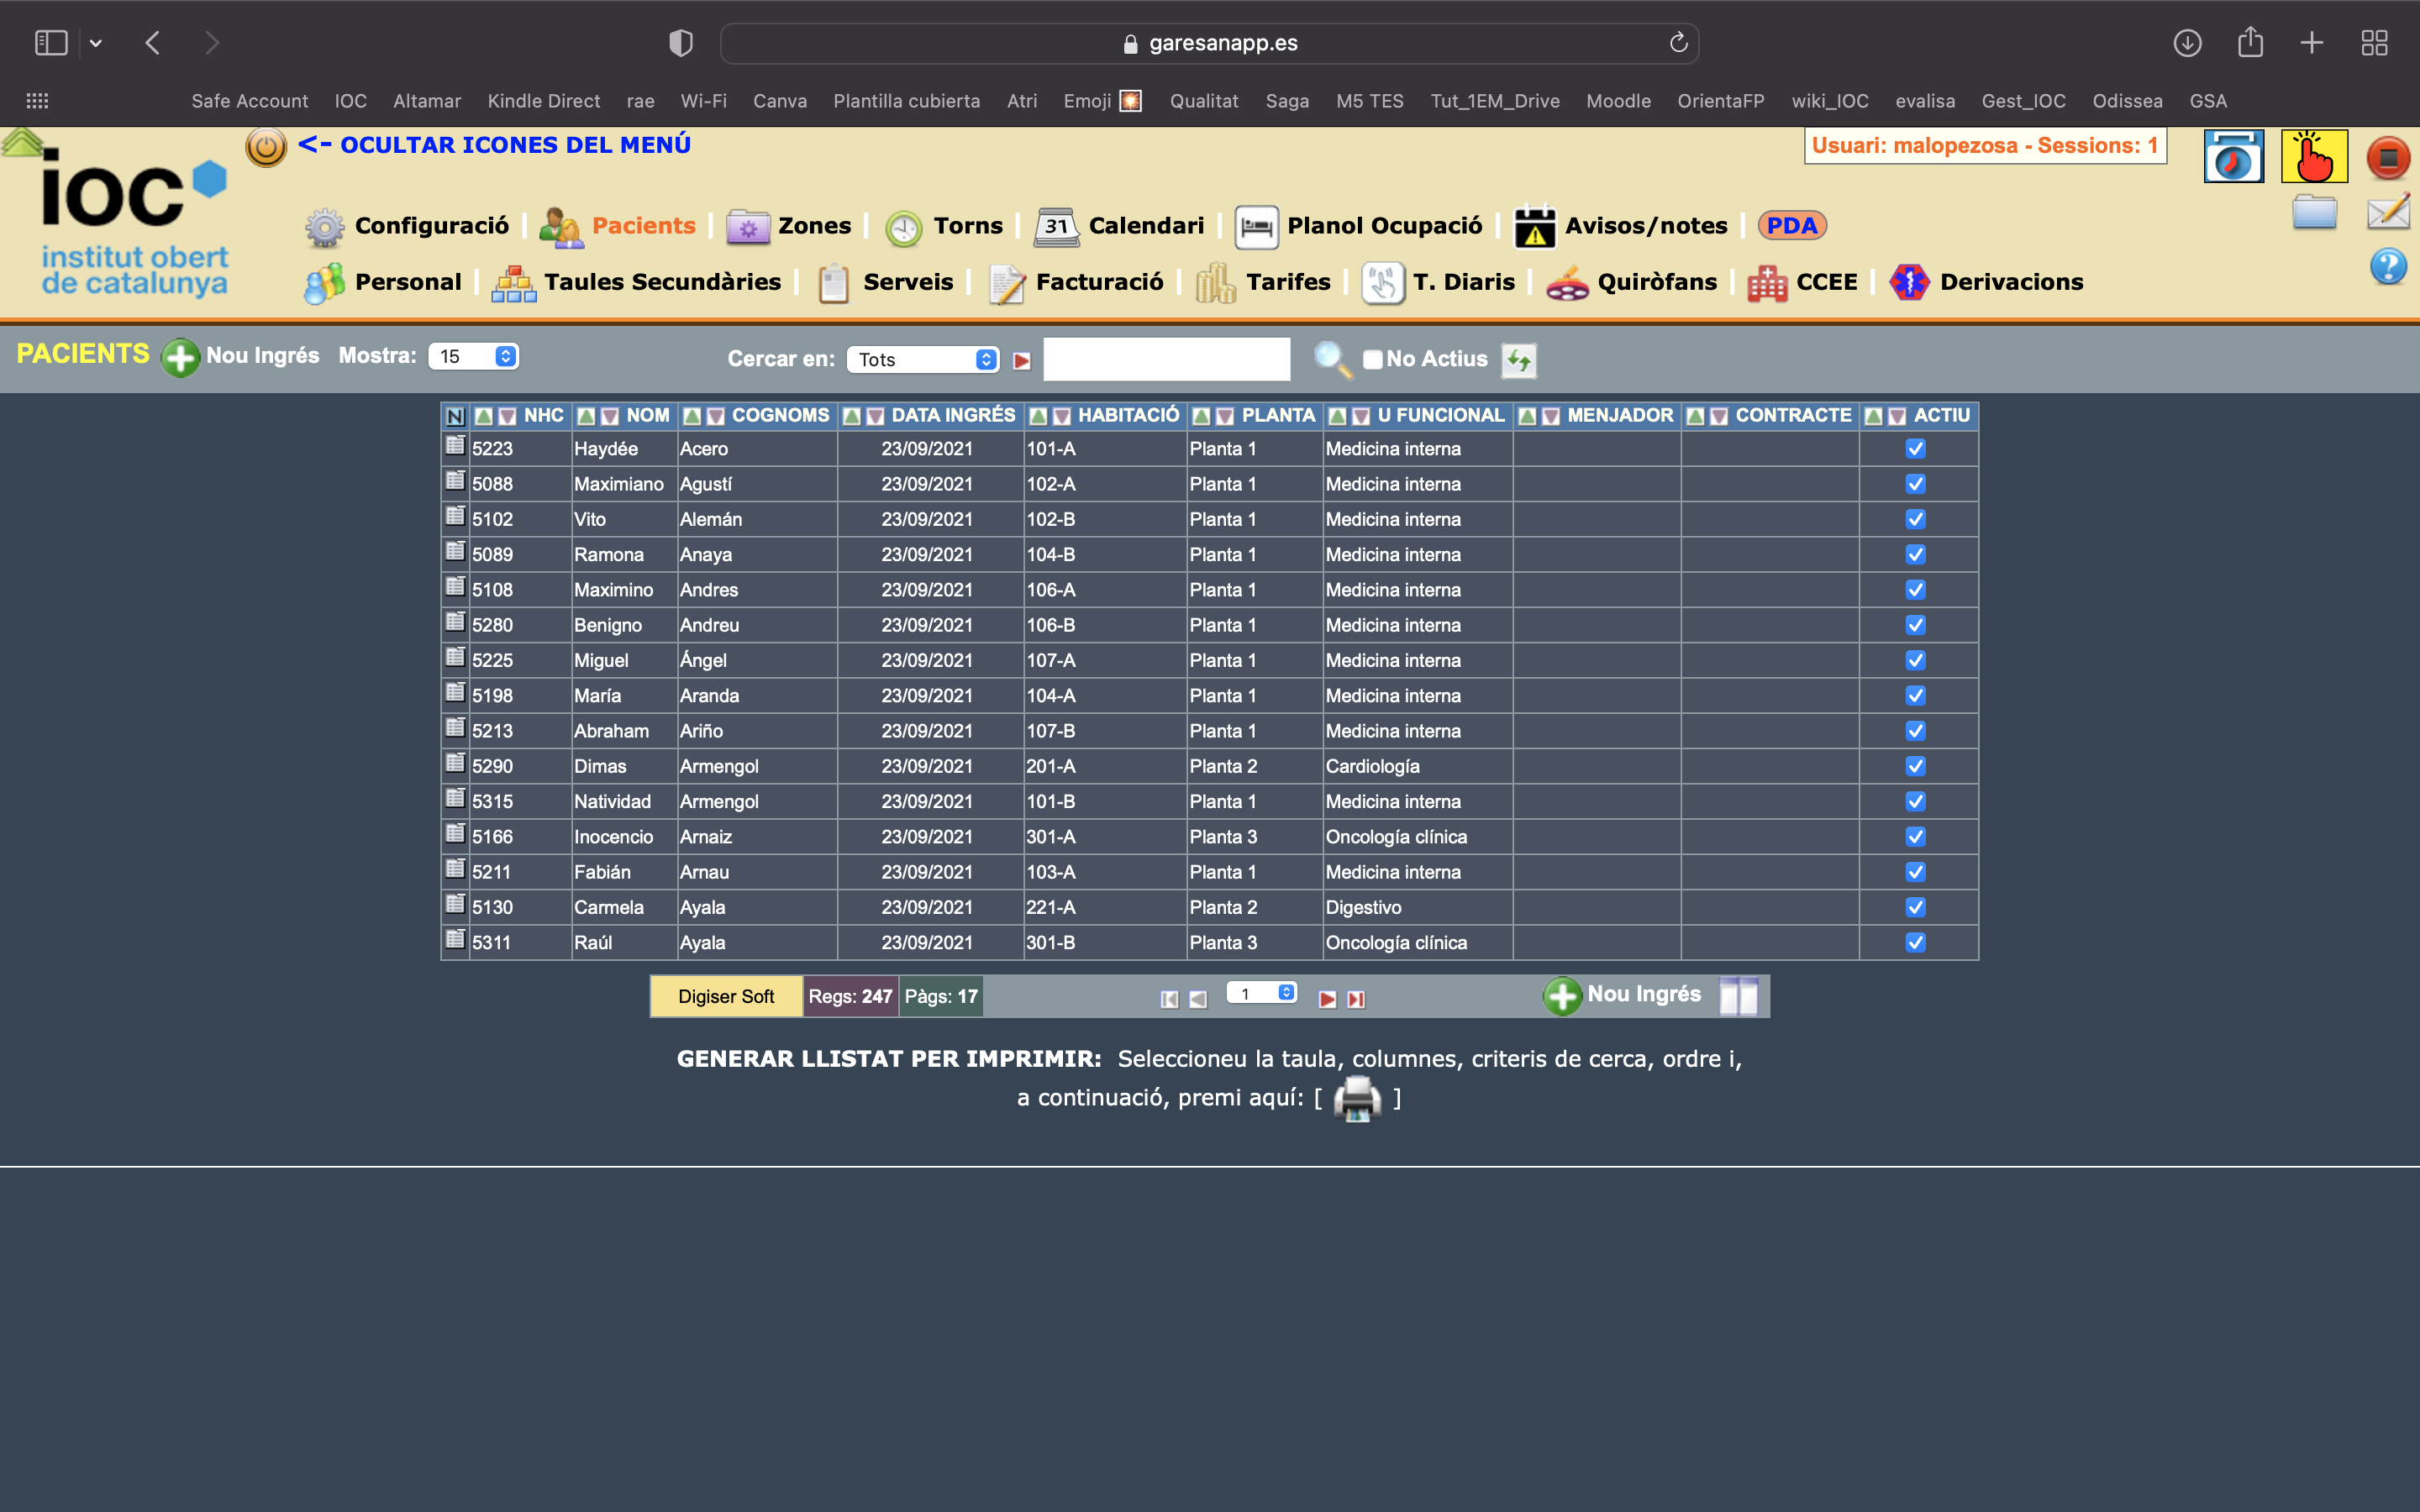Open the Mostra rows-per-page dropdown
The height and width of the screenshot is (1512, 2420).
point(474,357)
